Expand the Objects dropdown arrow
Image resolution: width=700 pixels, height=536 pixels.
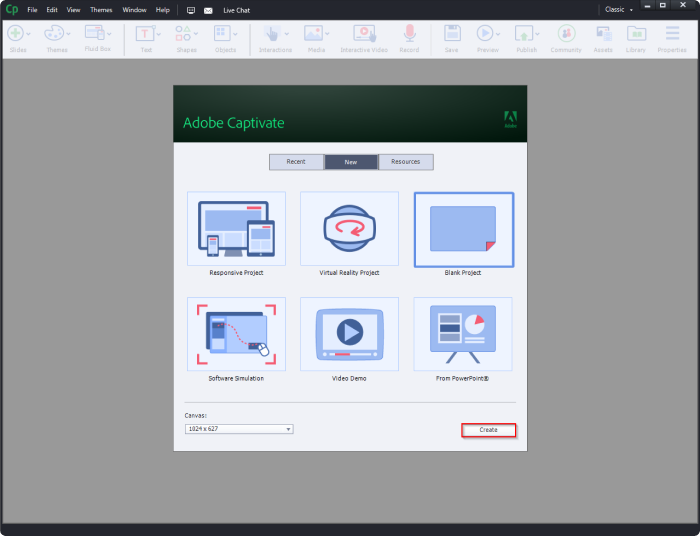click(x=235, y=34)
